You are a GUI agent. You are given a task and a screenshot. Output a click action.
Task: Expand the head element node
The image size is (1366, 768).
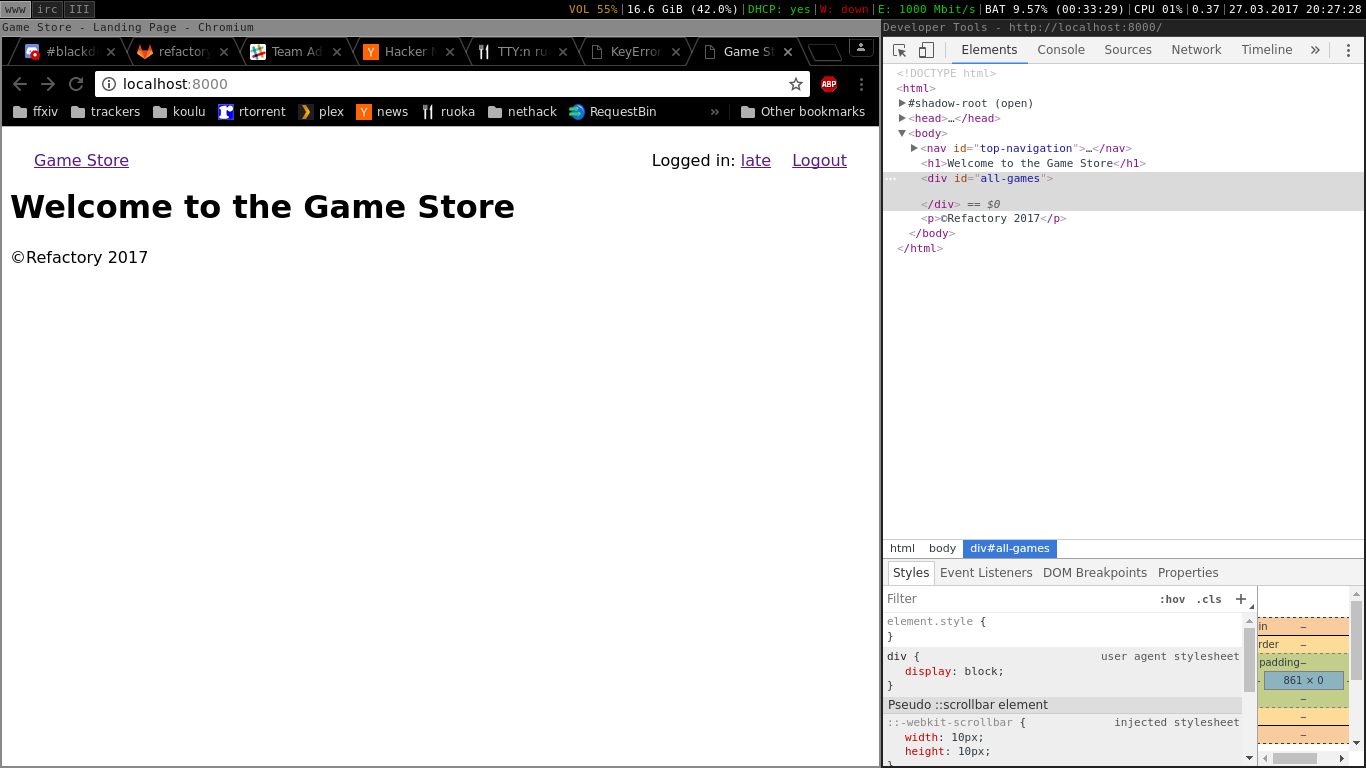tap(902, 118)
